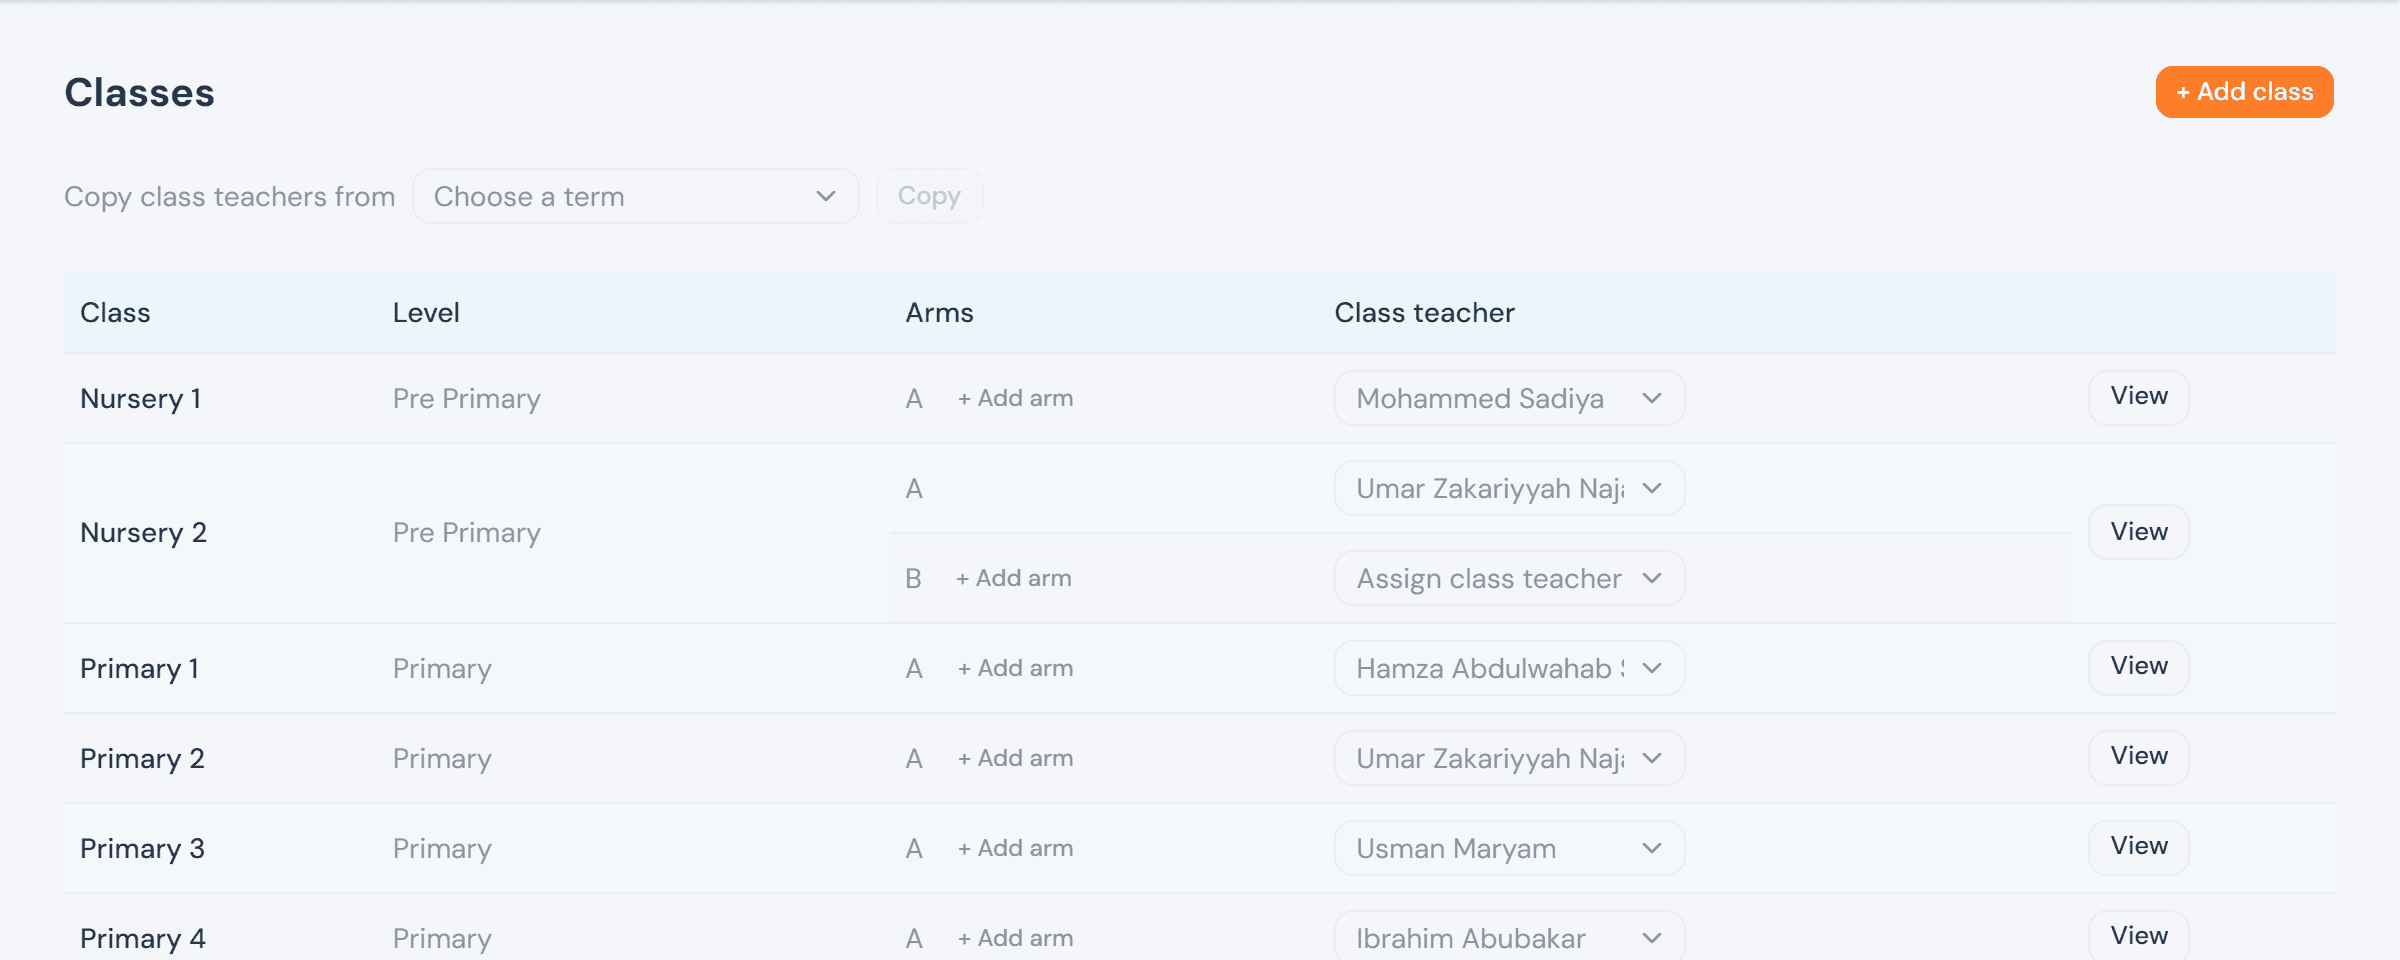
Task: Click the Level column header
Action: 426,312
